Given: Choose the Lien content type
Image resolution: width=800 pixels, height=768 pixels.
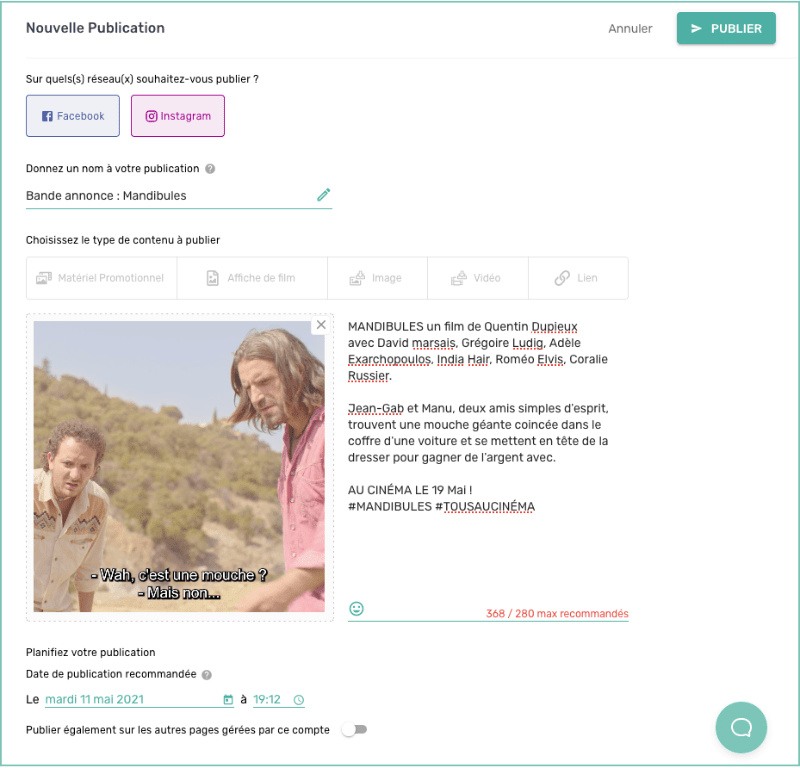Looking at the screenshot, I should (578, 278).
